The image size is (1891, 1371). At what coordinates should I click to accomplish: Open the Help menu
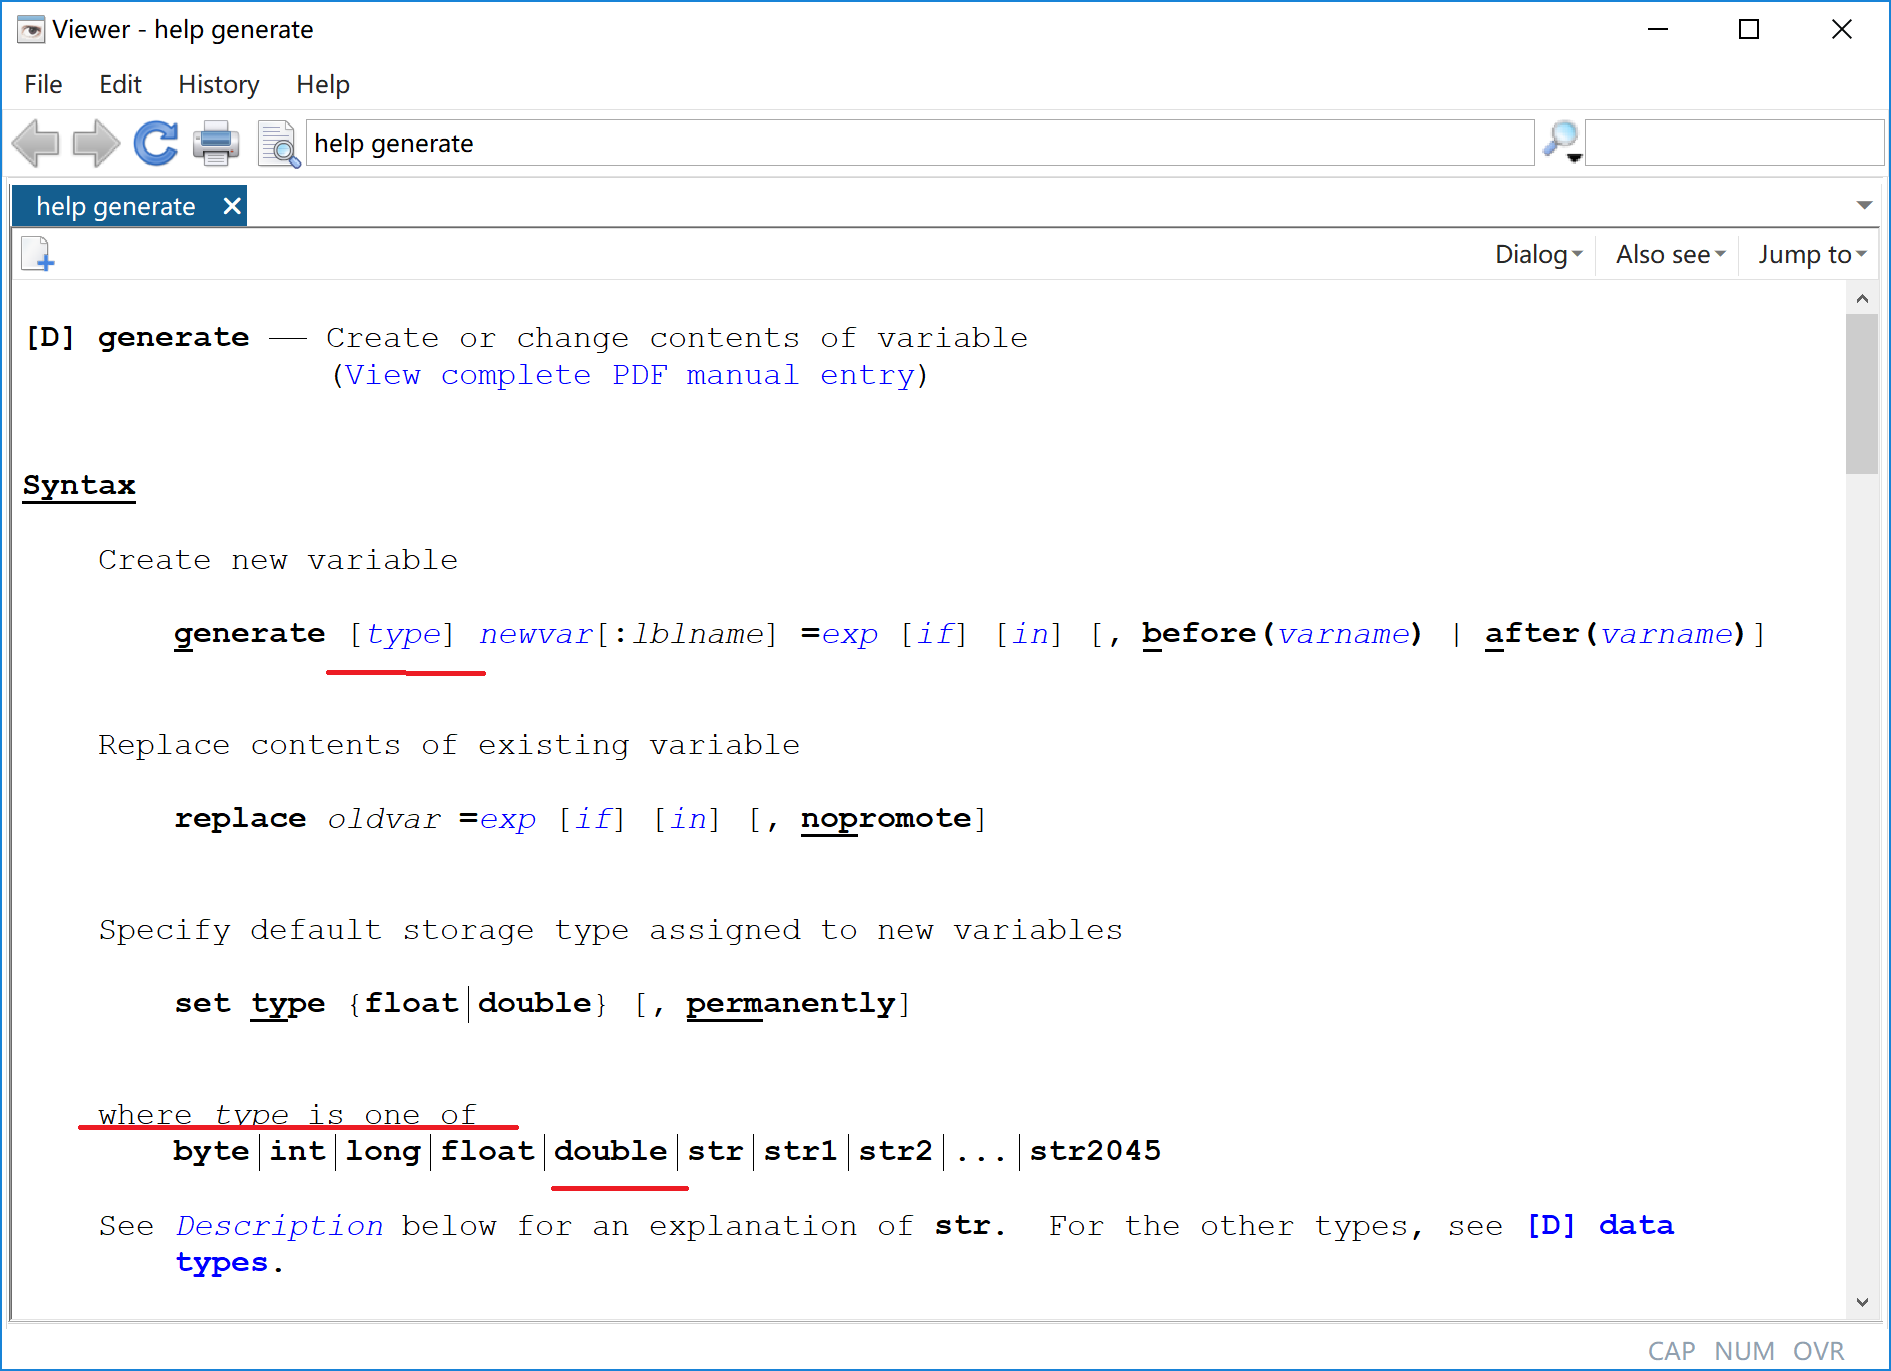point(323,85)
